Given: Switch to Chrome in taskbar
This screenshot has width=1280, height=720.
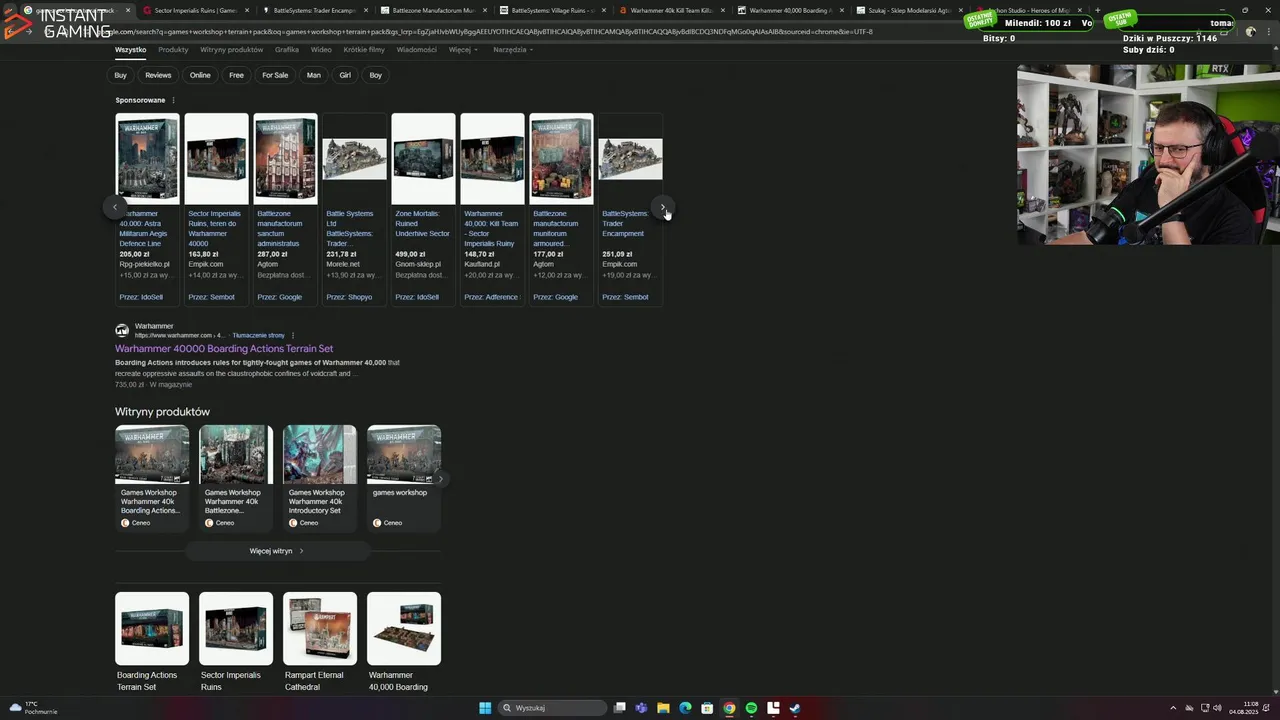Looking at the screenshot, I should (729, 708).
